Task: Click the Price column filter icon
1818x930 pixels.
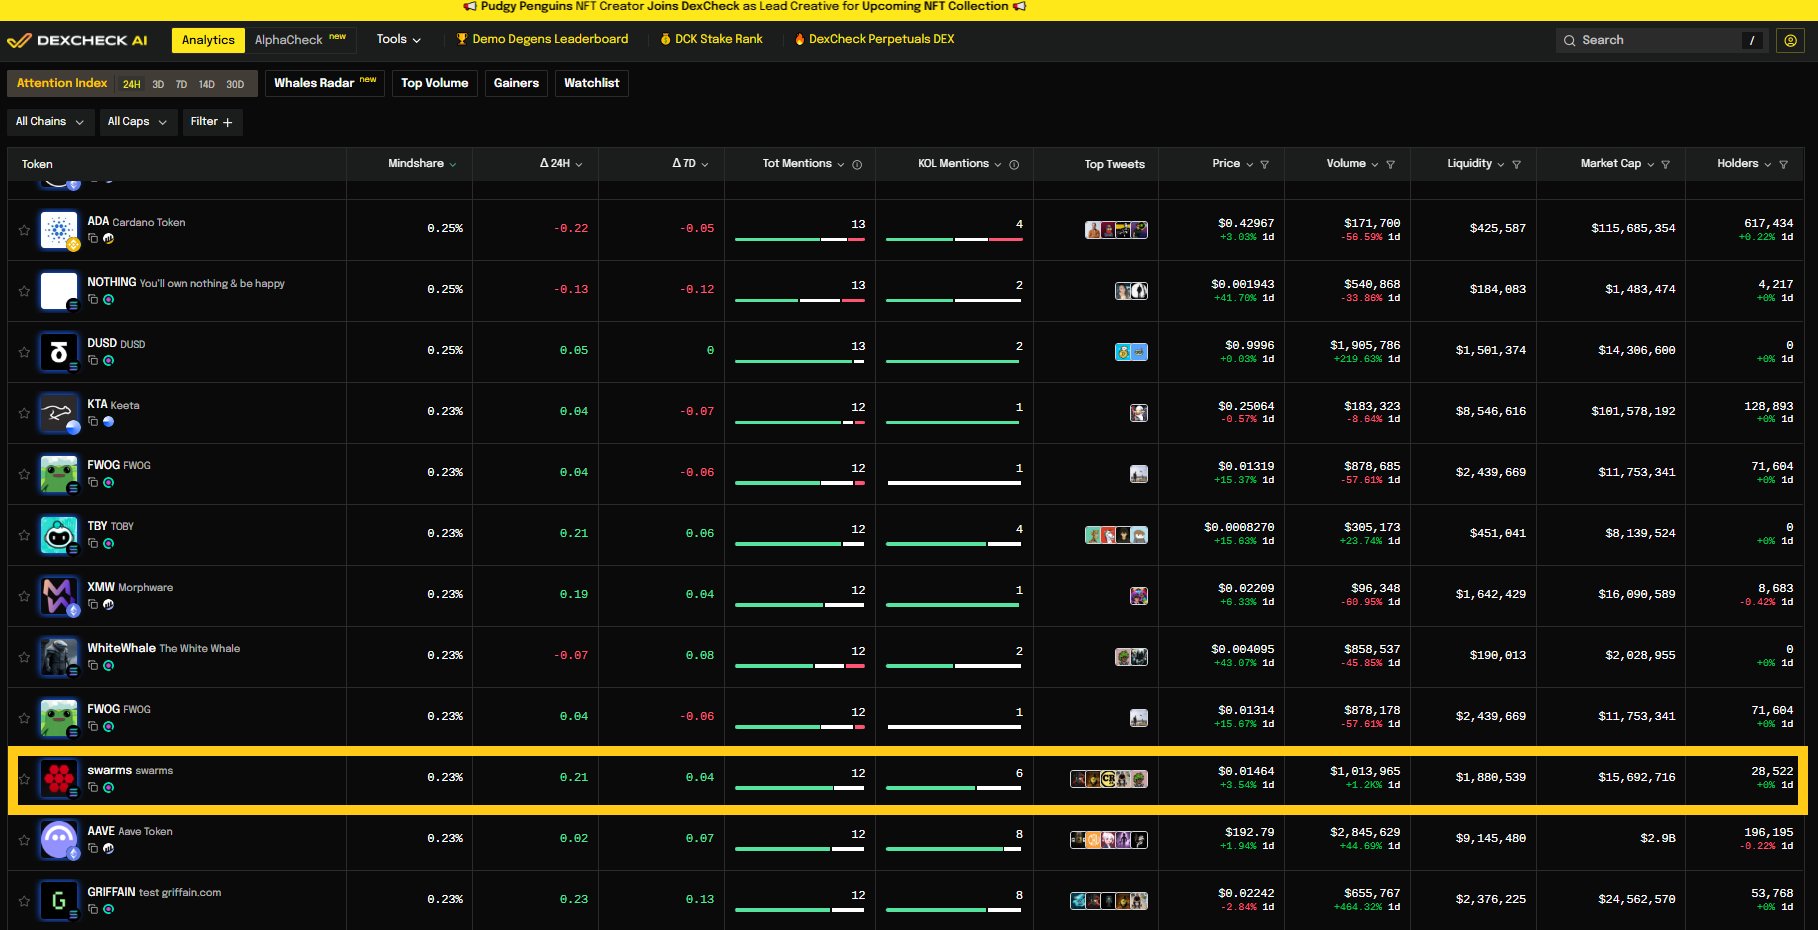Action: (1264, 164)
